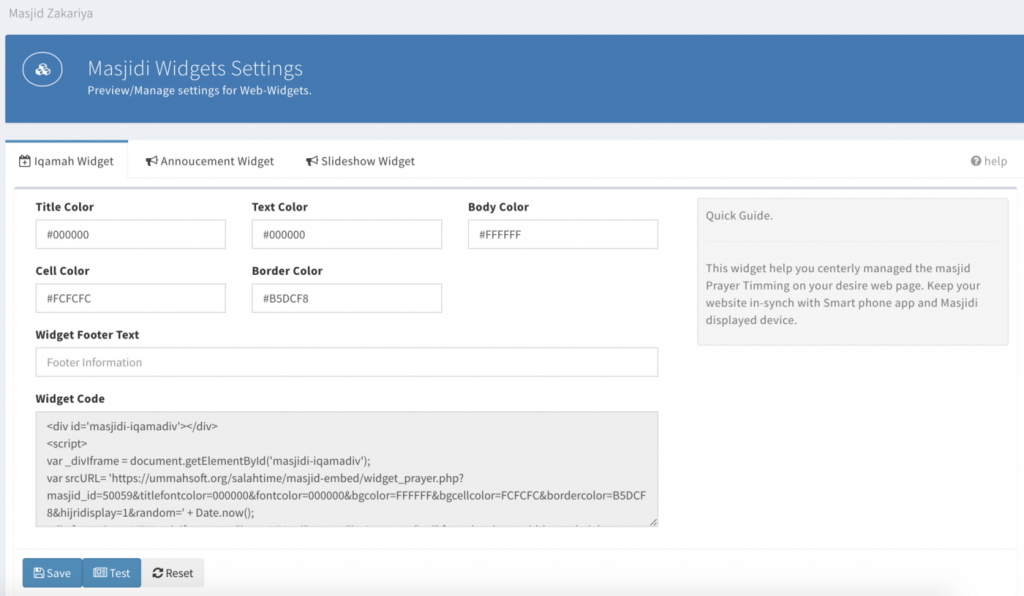Click the help question mark icon
The width and height of the screenshot is (1024, 596).
(x=975, y=161)
